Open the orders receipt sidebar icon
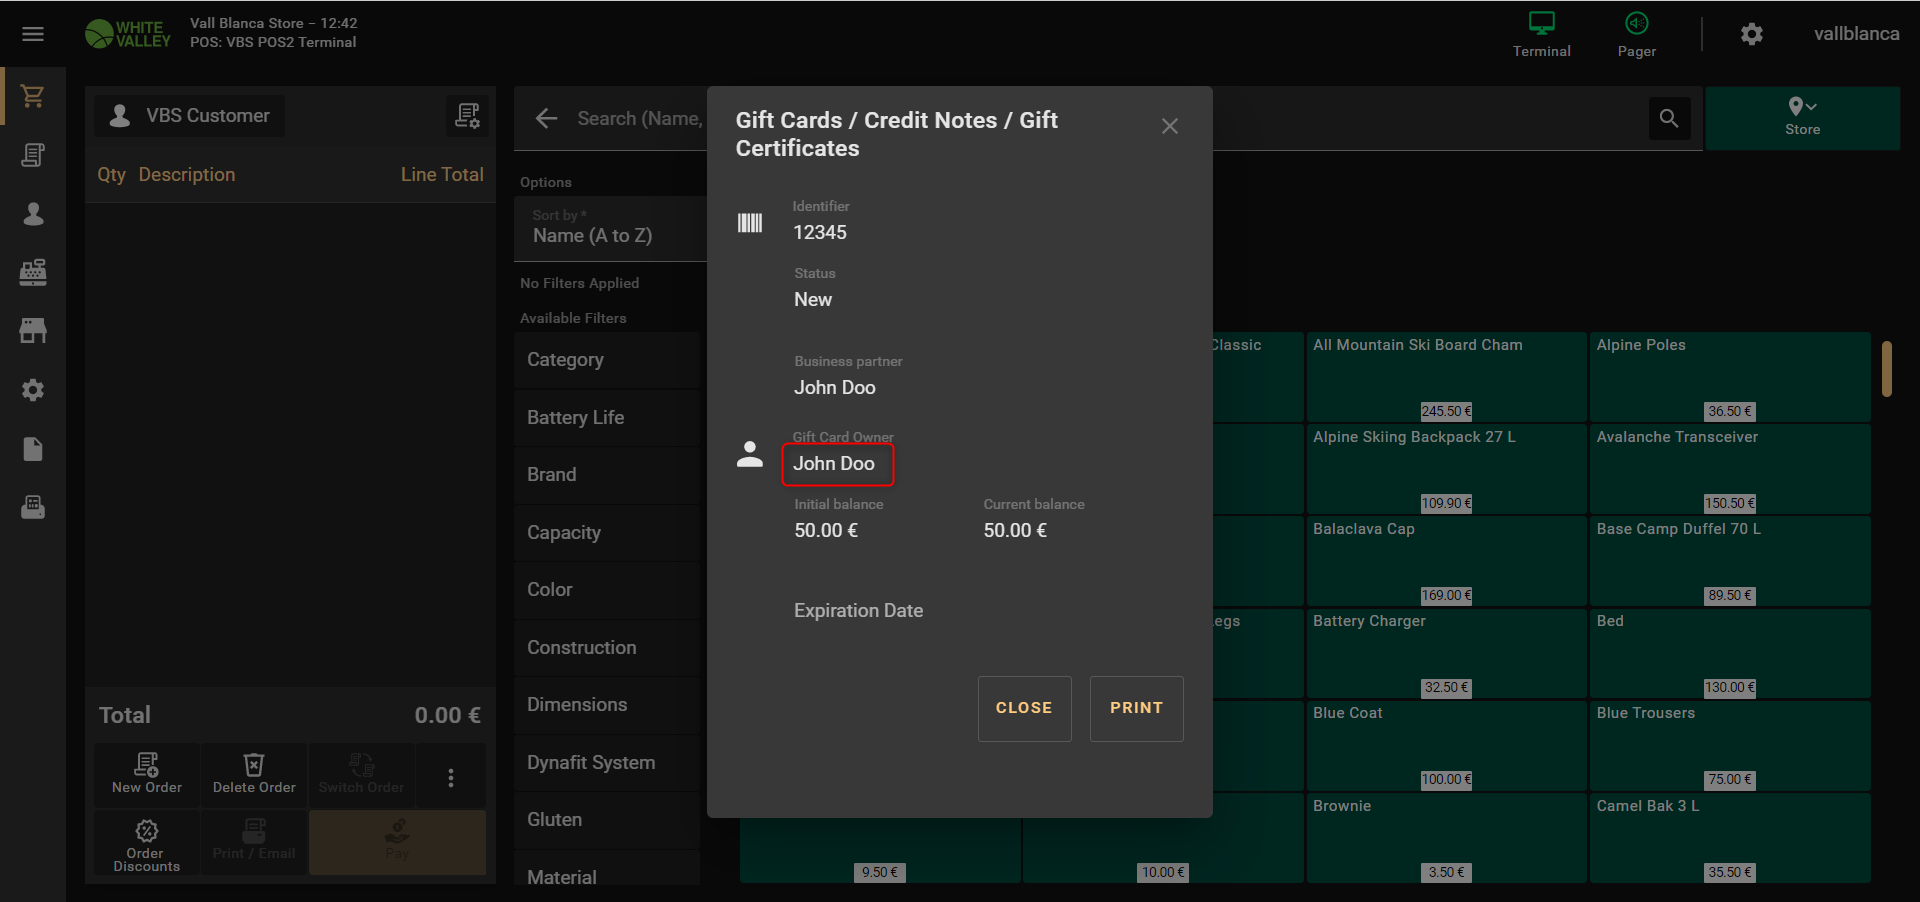The height and width of the screenshot is (902, 1920). pos(33,155)
